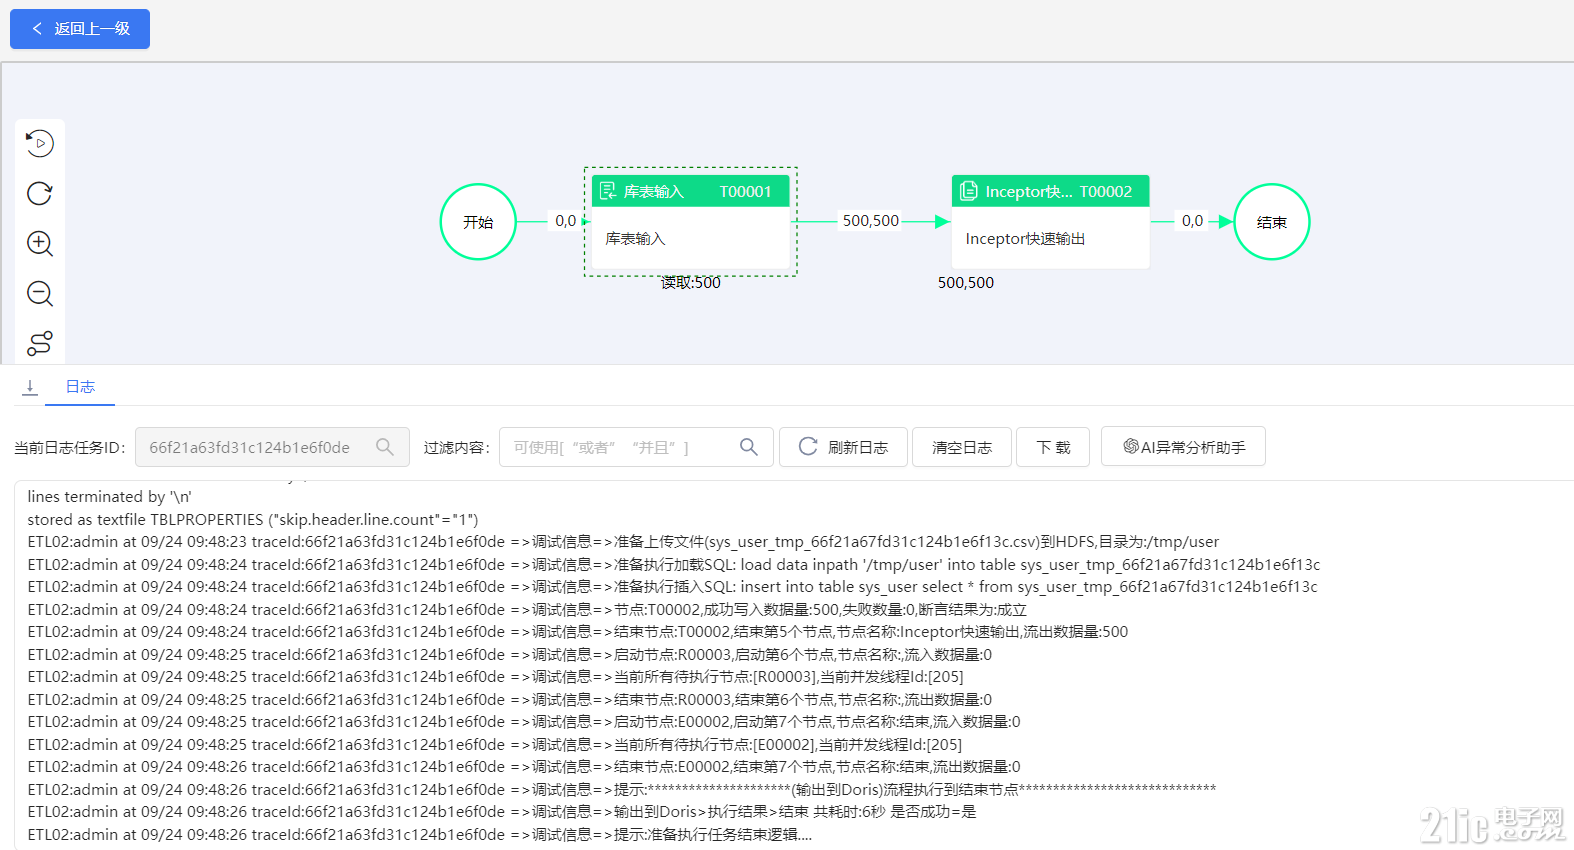Click the 500,500 connection label
Viewport: 1574px width, 850px height.
tap(871, 221)
